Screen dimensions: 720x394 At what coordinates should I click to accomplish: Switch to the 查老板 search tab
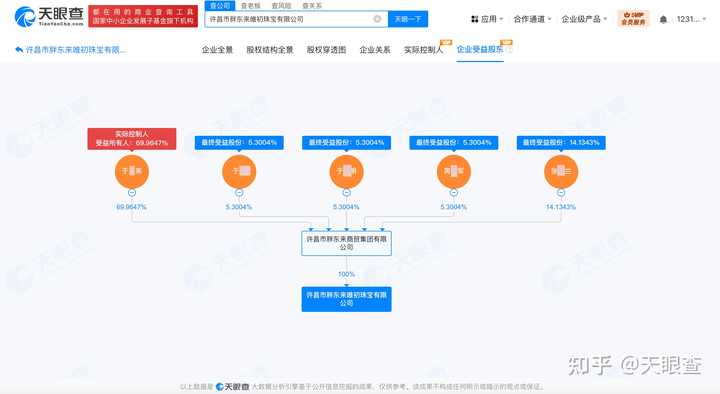[x=251, y=6]
